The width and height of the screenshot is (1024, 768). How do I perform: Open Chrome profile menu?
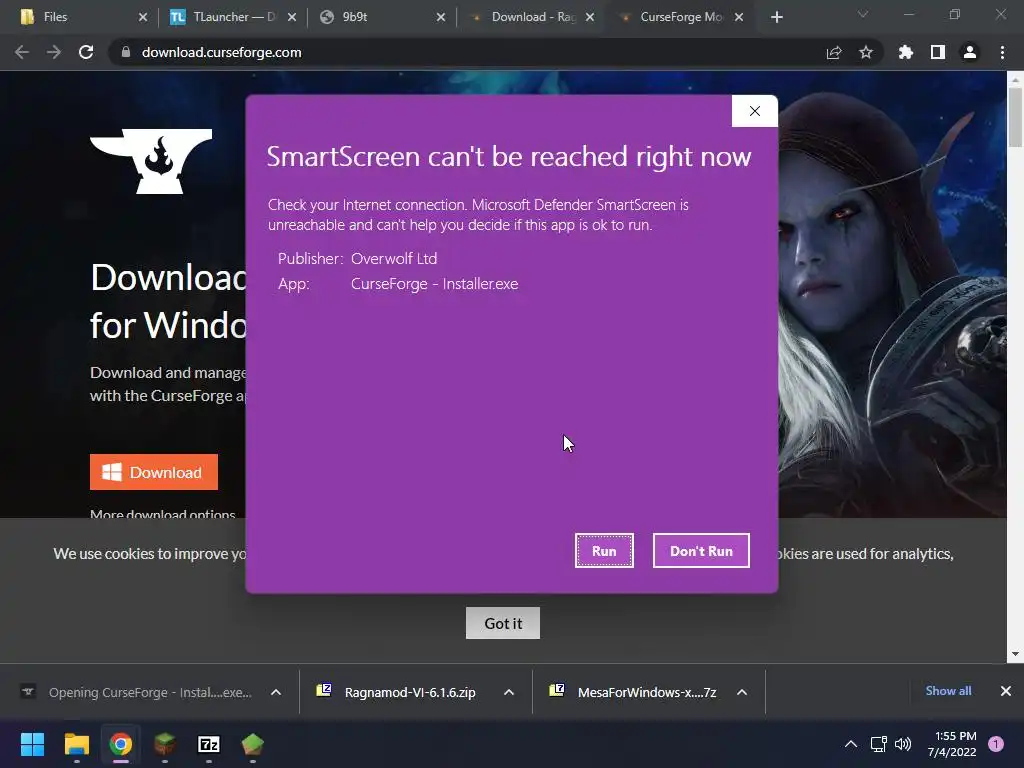(x=970, y=52)
